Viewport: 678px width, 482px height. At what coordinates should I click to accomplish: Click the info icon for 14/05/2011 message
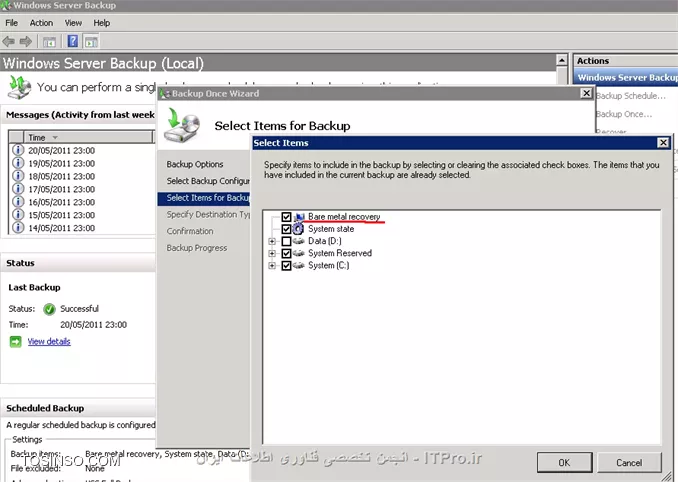[18, 227]
